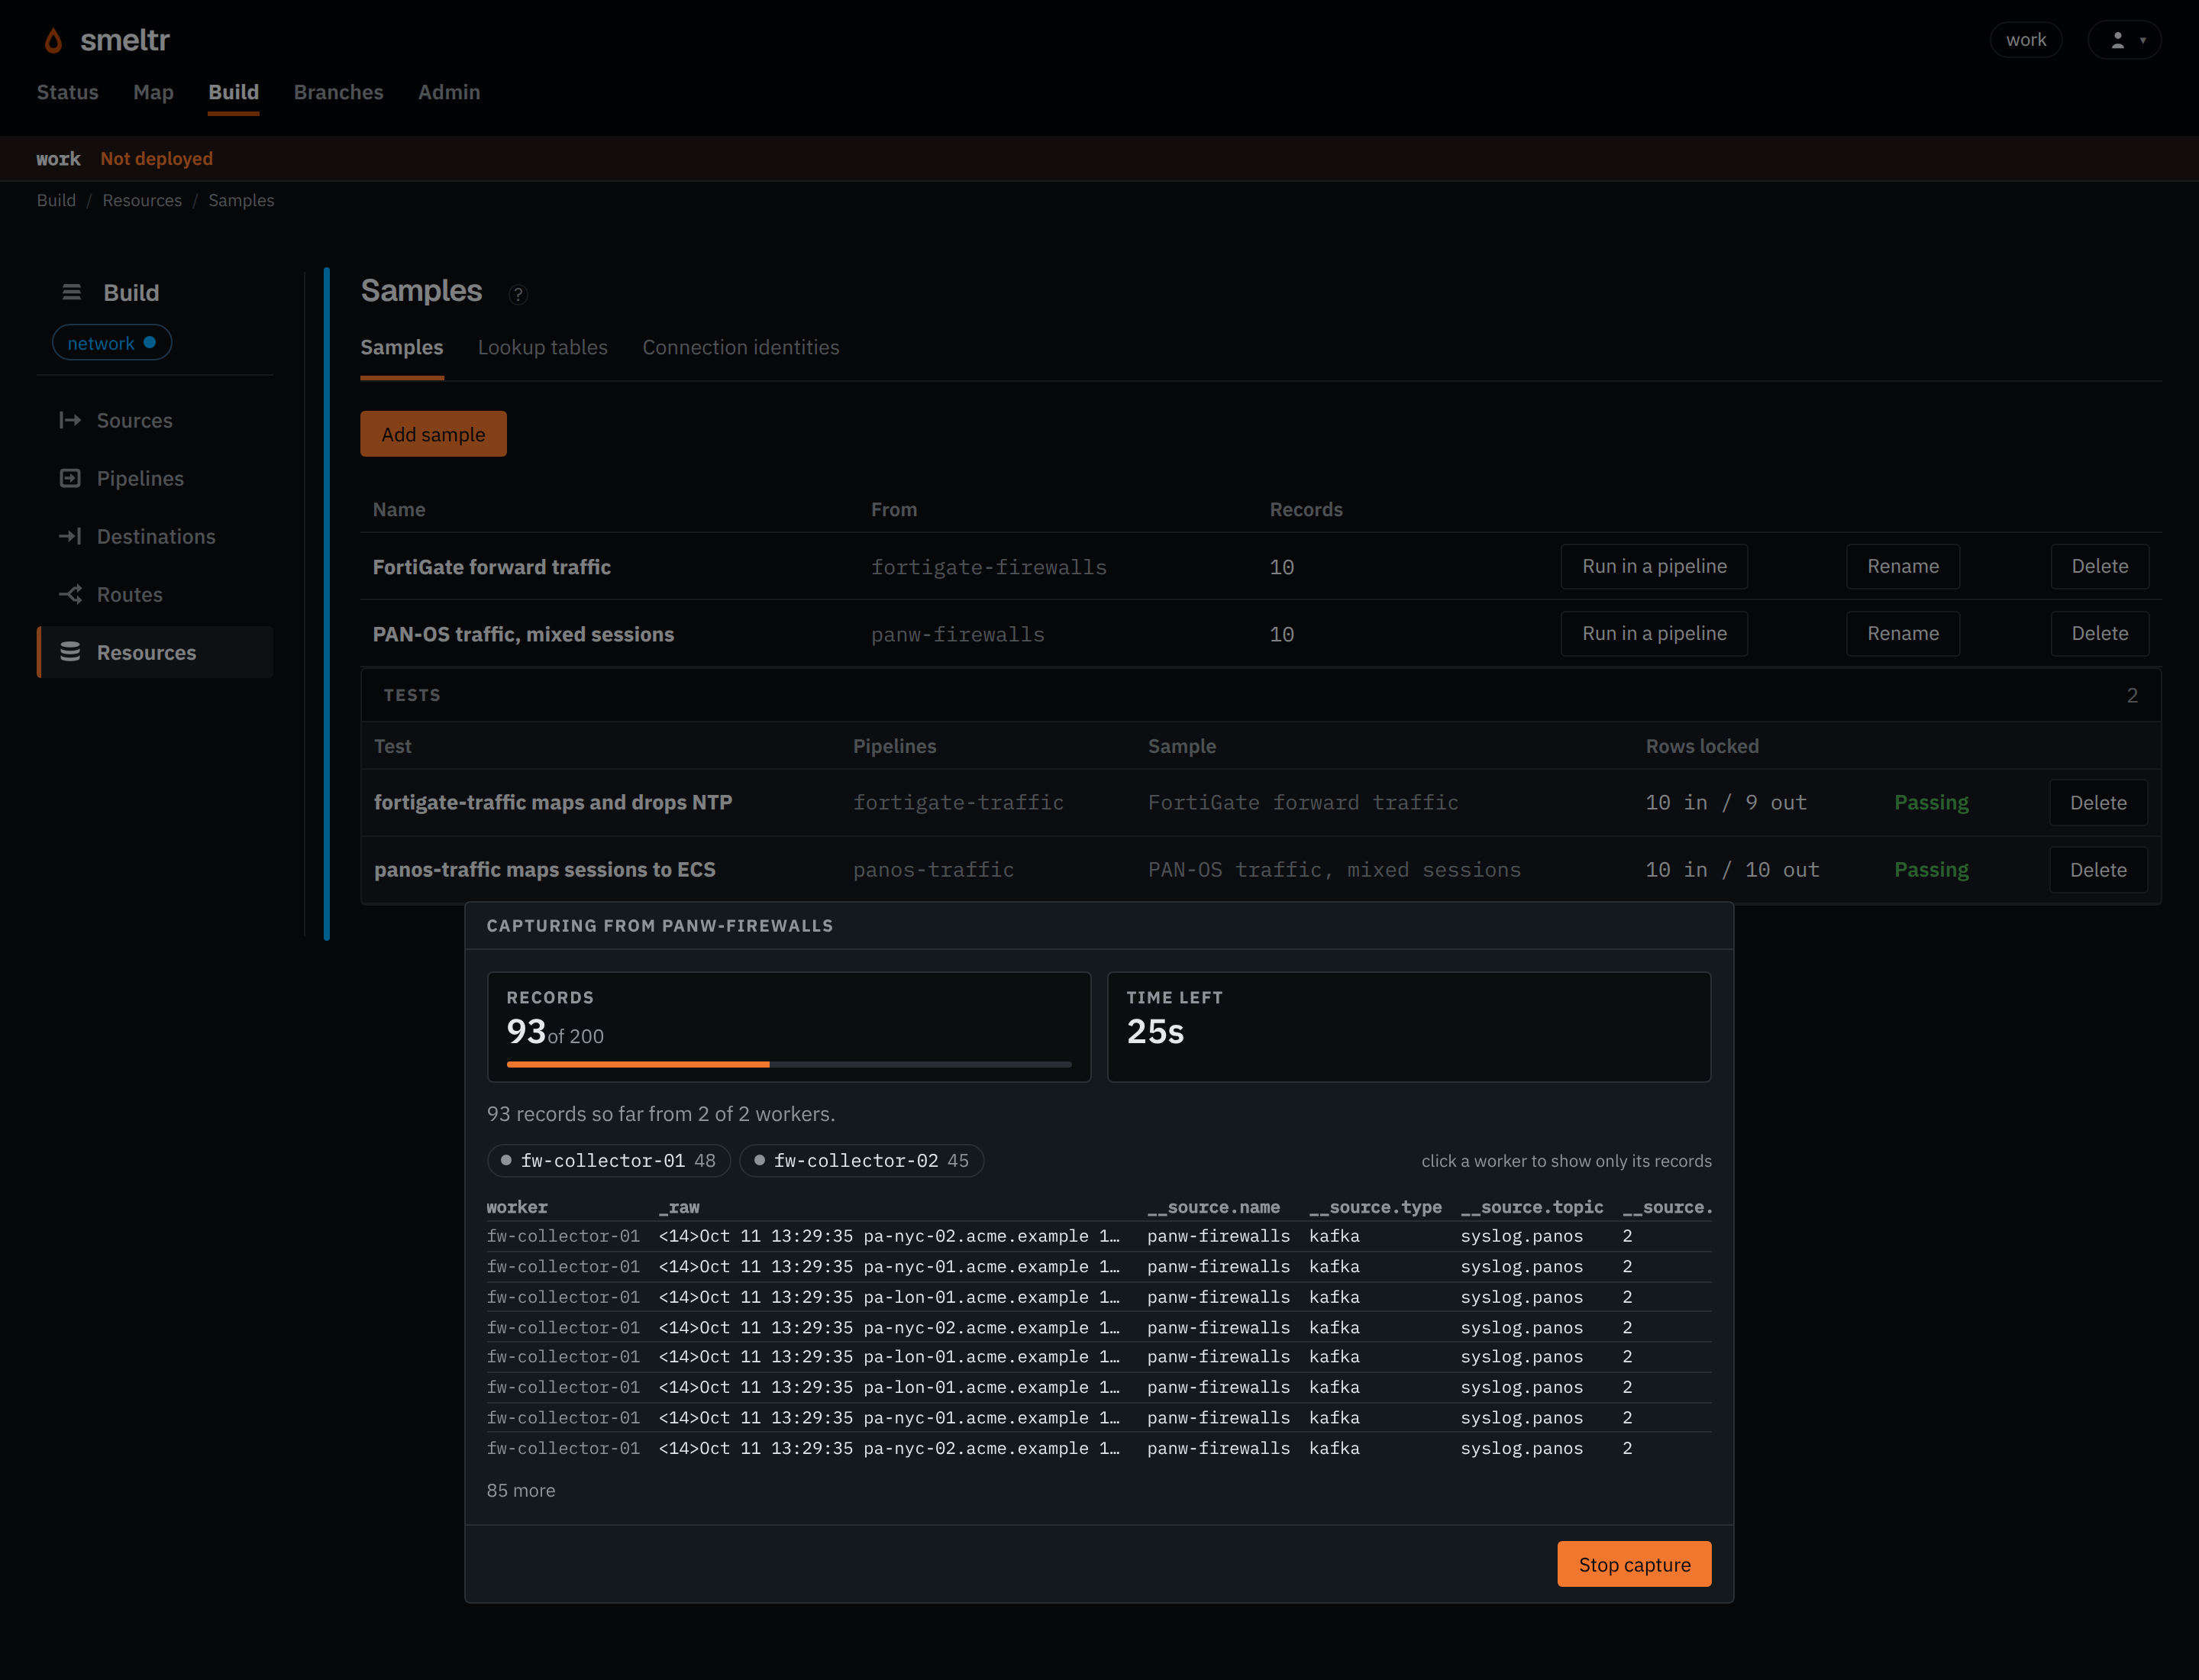Viewport: 2199px width, 1680px height.
Task: Click the FortiGate forward traffic sample name
Action: coord(492,567)
